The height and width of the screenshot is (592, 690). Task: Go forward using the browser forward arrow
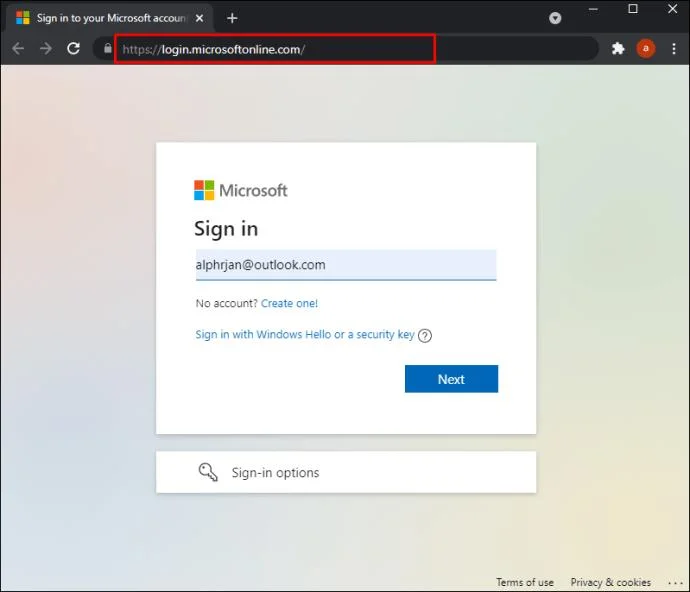[x=46, y=48]
